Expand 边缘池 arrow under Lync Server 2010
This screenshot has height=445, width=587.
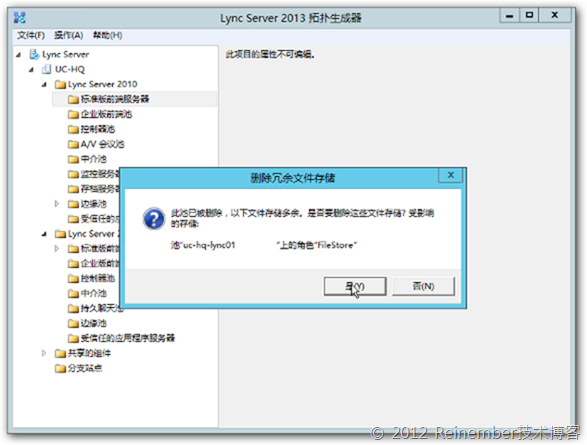[x=57, y=204]
